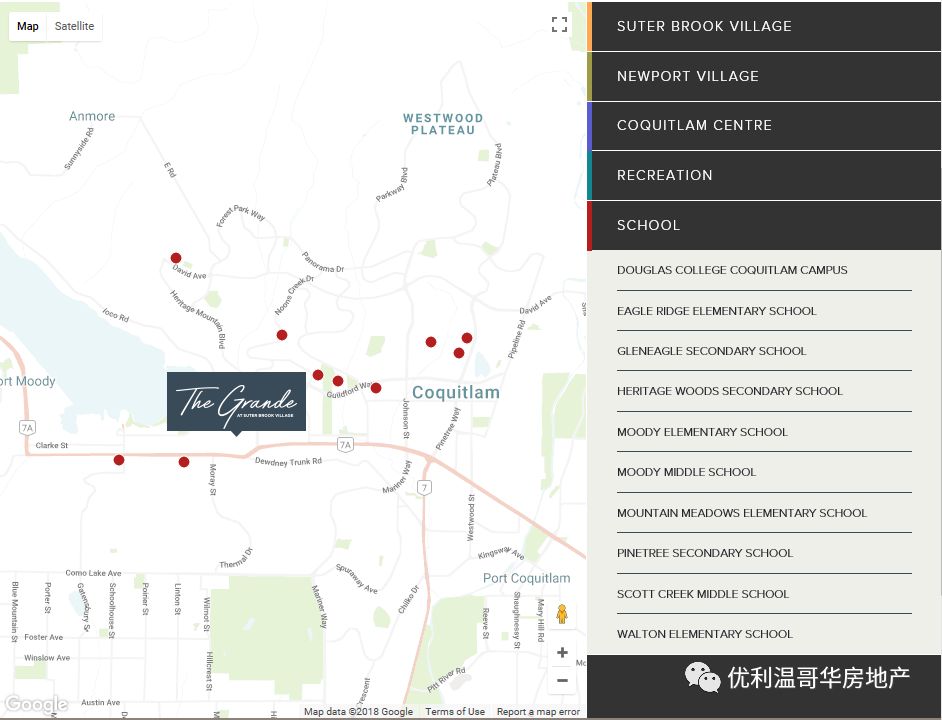Screen dimensions: 942x720
Task: Zoom out with the map minus button
Action: [562, 680]
